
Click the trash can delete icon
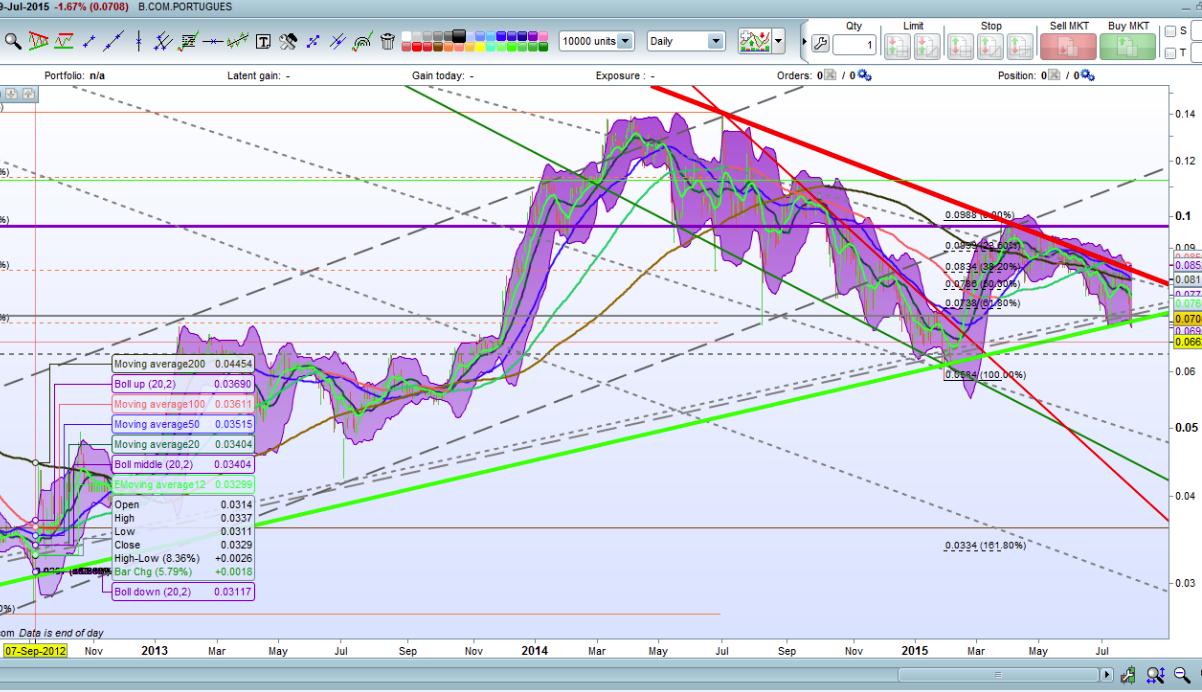[387, 42]
